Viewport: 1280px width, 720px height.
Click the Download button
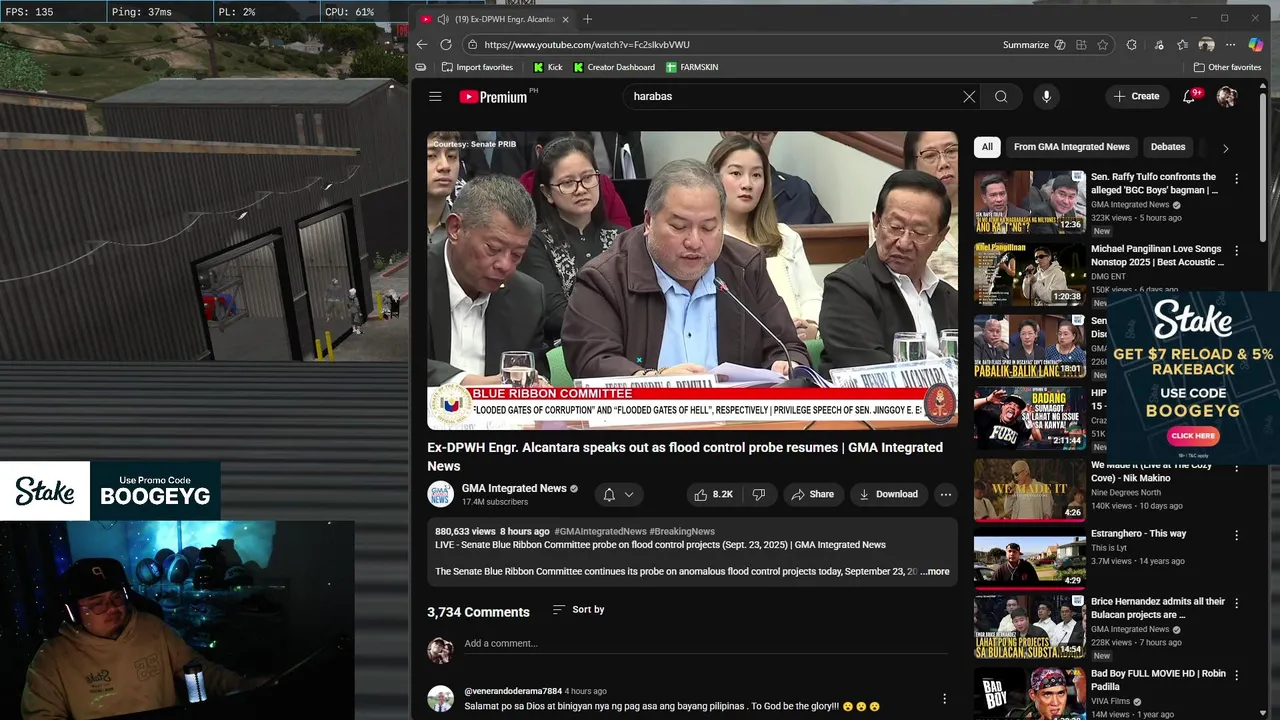(888, 494)
